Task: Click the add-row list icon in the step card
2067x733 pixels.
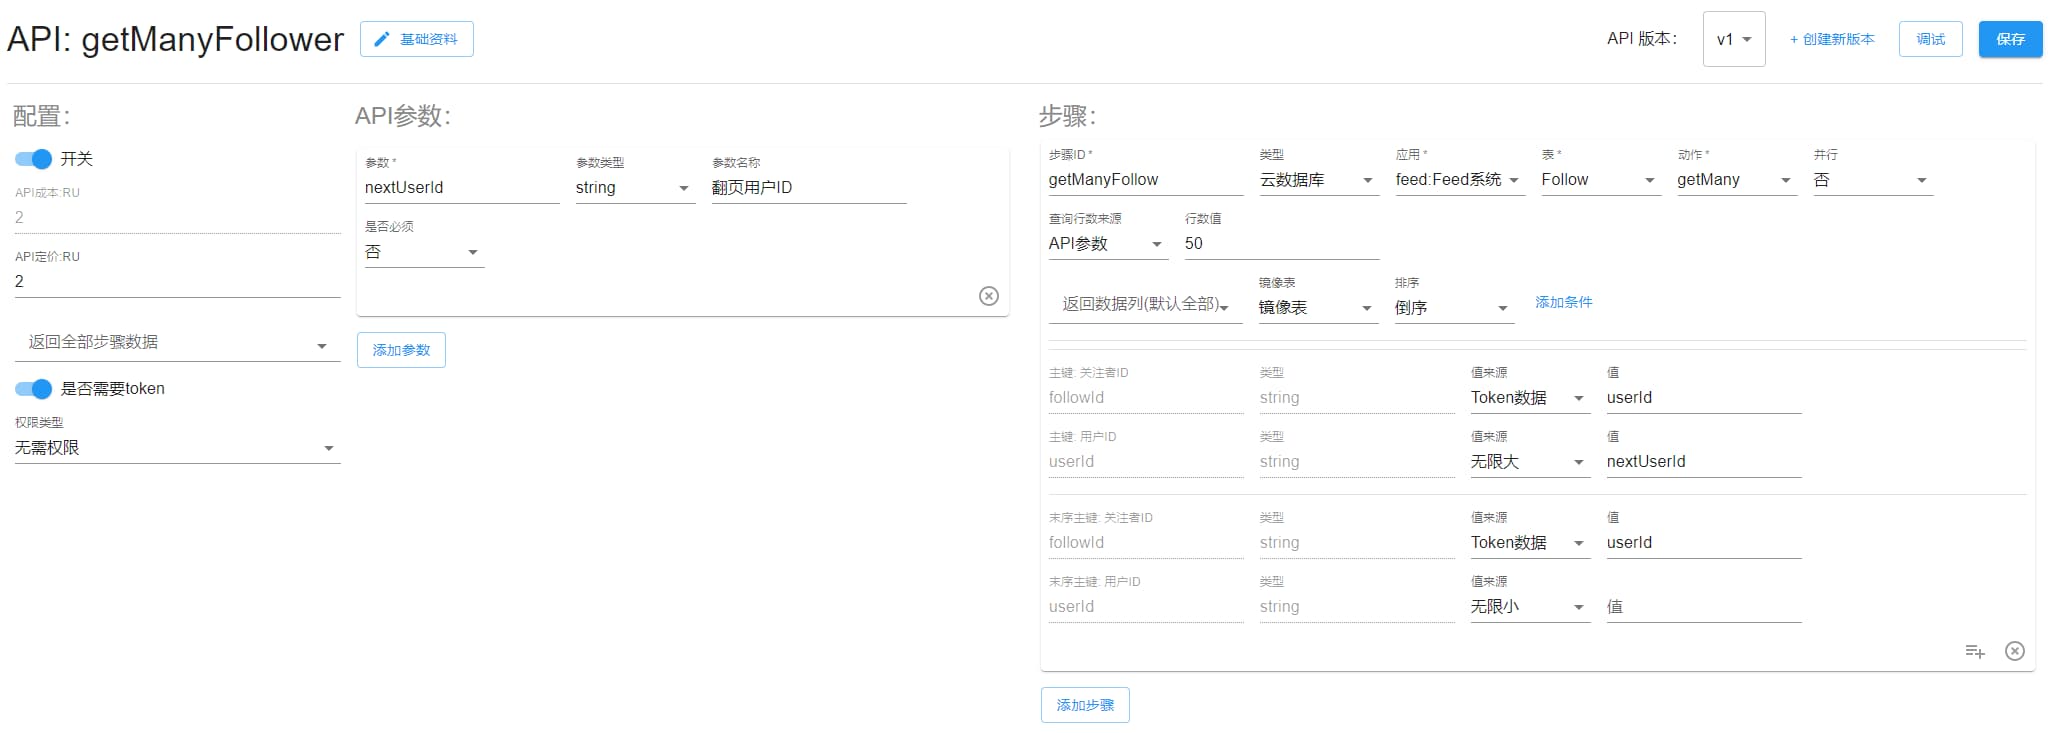Action: 1975,652
